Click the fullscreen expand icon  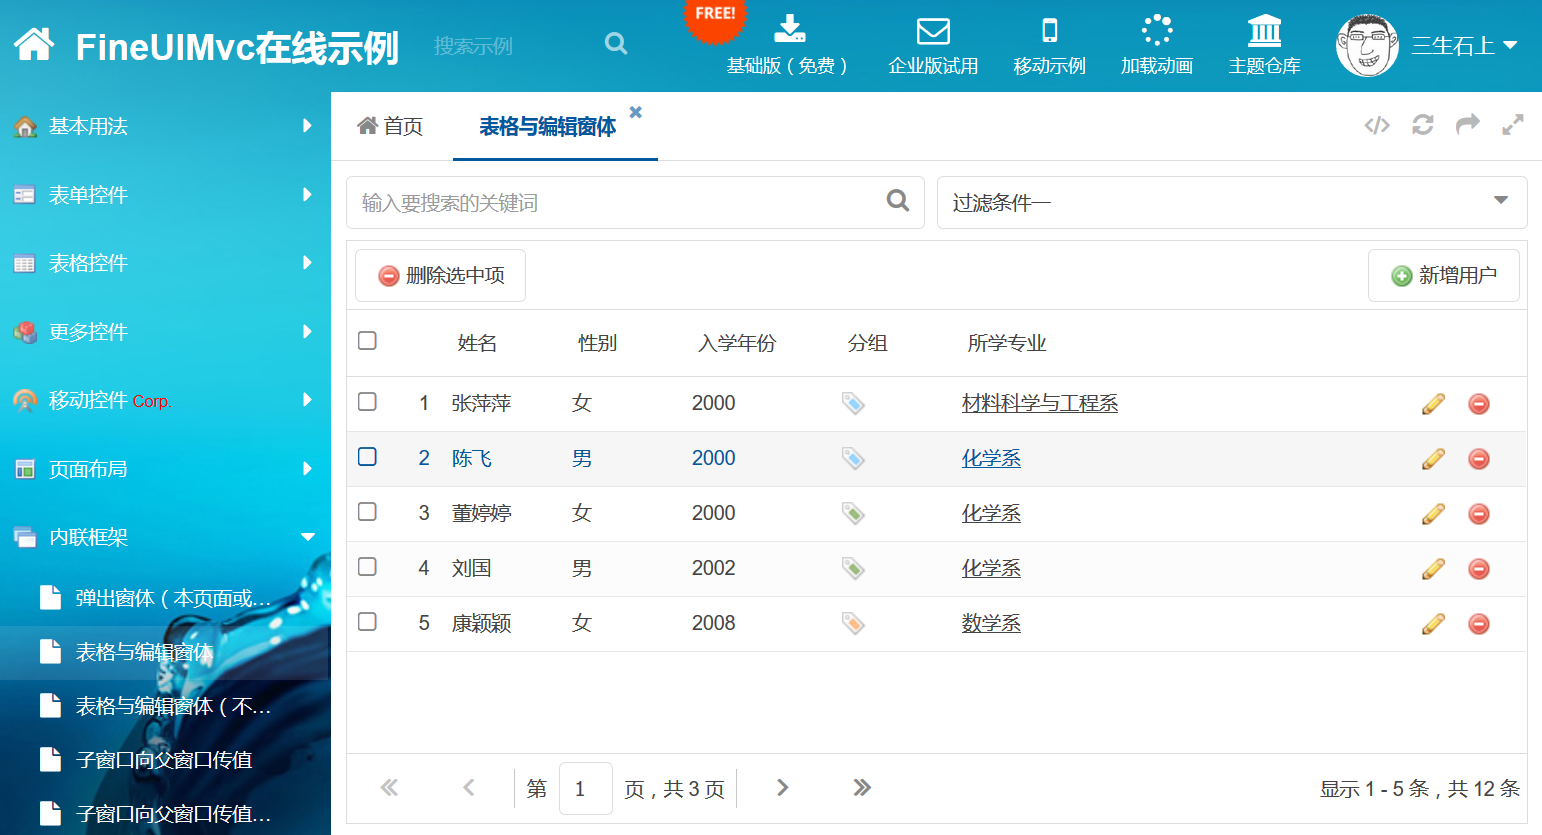[x=1512, y=125]
